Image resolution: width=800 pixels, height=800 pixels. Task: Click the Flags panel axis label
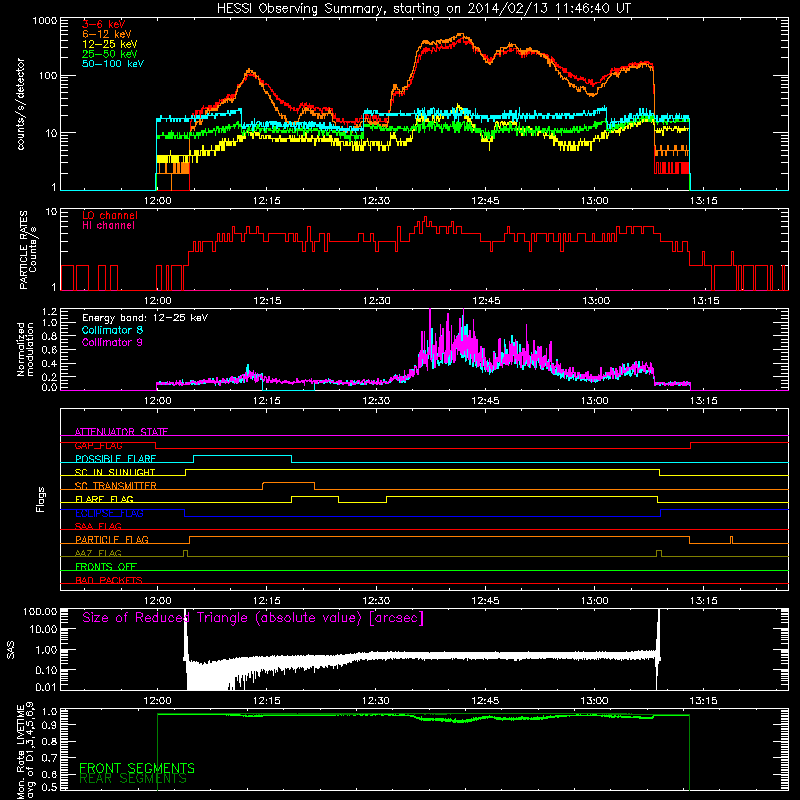point(40,499)
